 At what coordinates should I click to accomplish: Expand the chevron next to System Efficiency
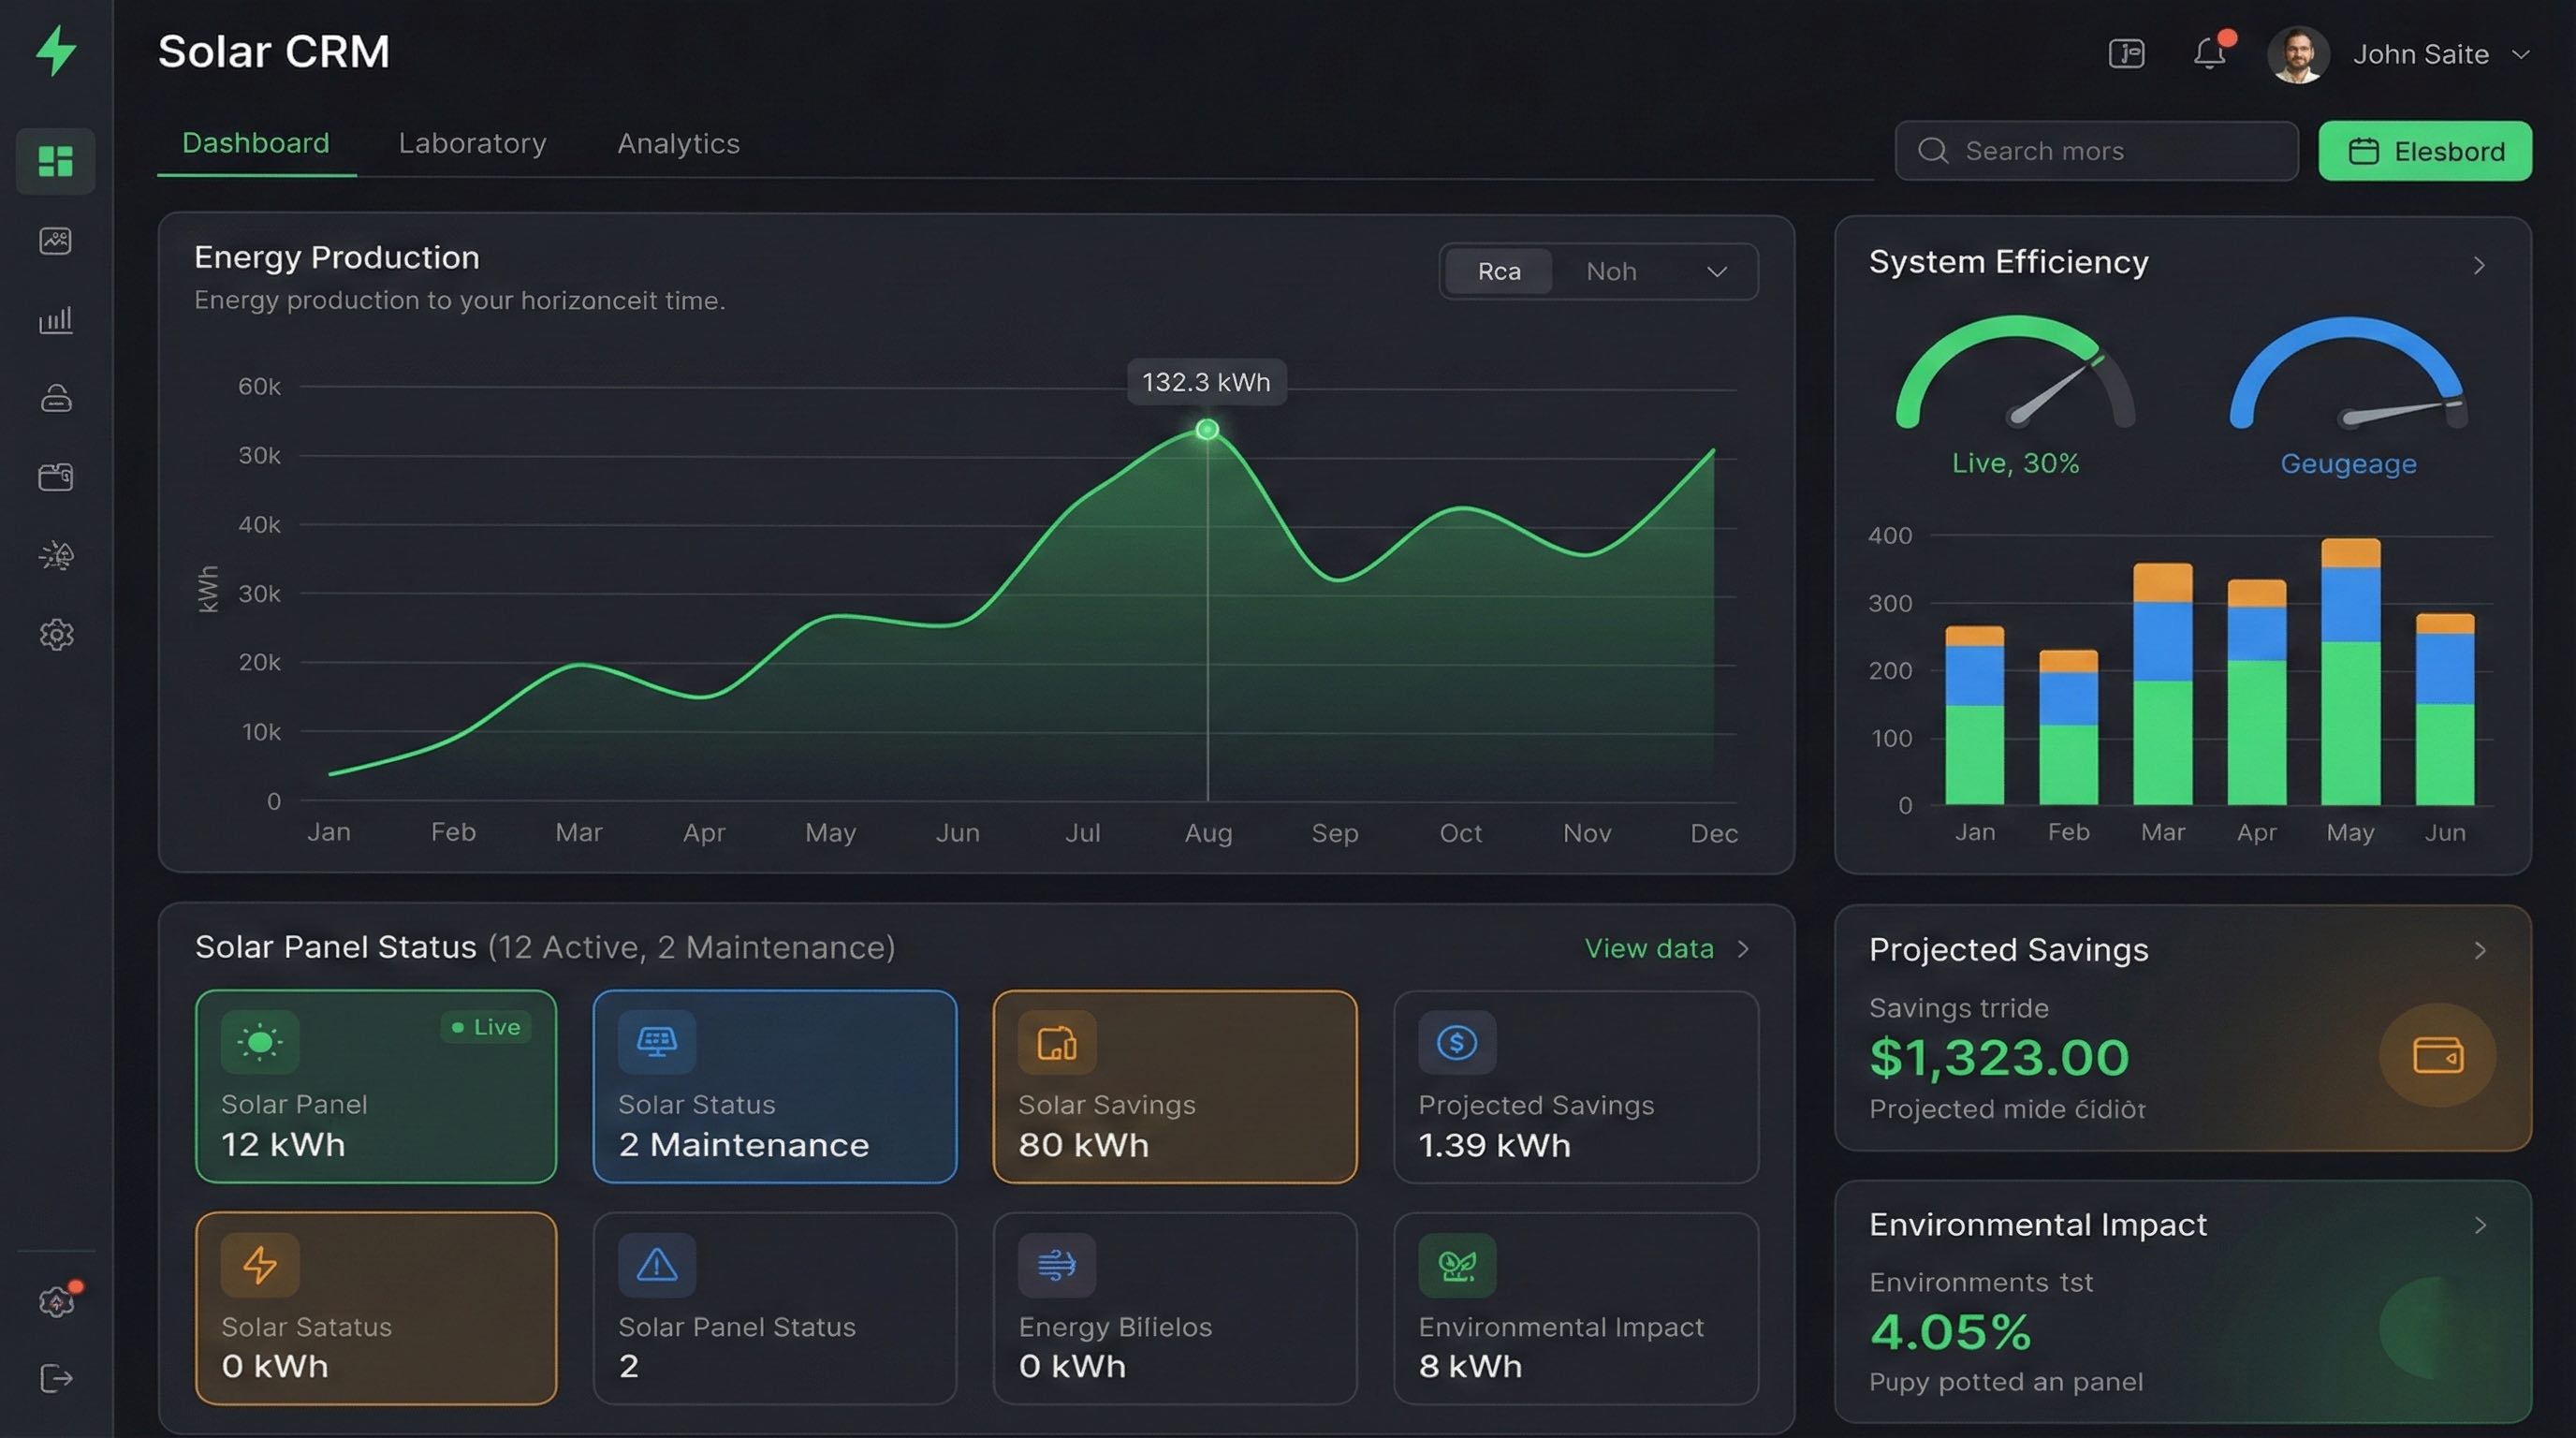pyautogui.click(x=2479, y=265)
